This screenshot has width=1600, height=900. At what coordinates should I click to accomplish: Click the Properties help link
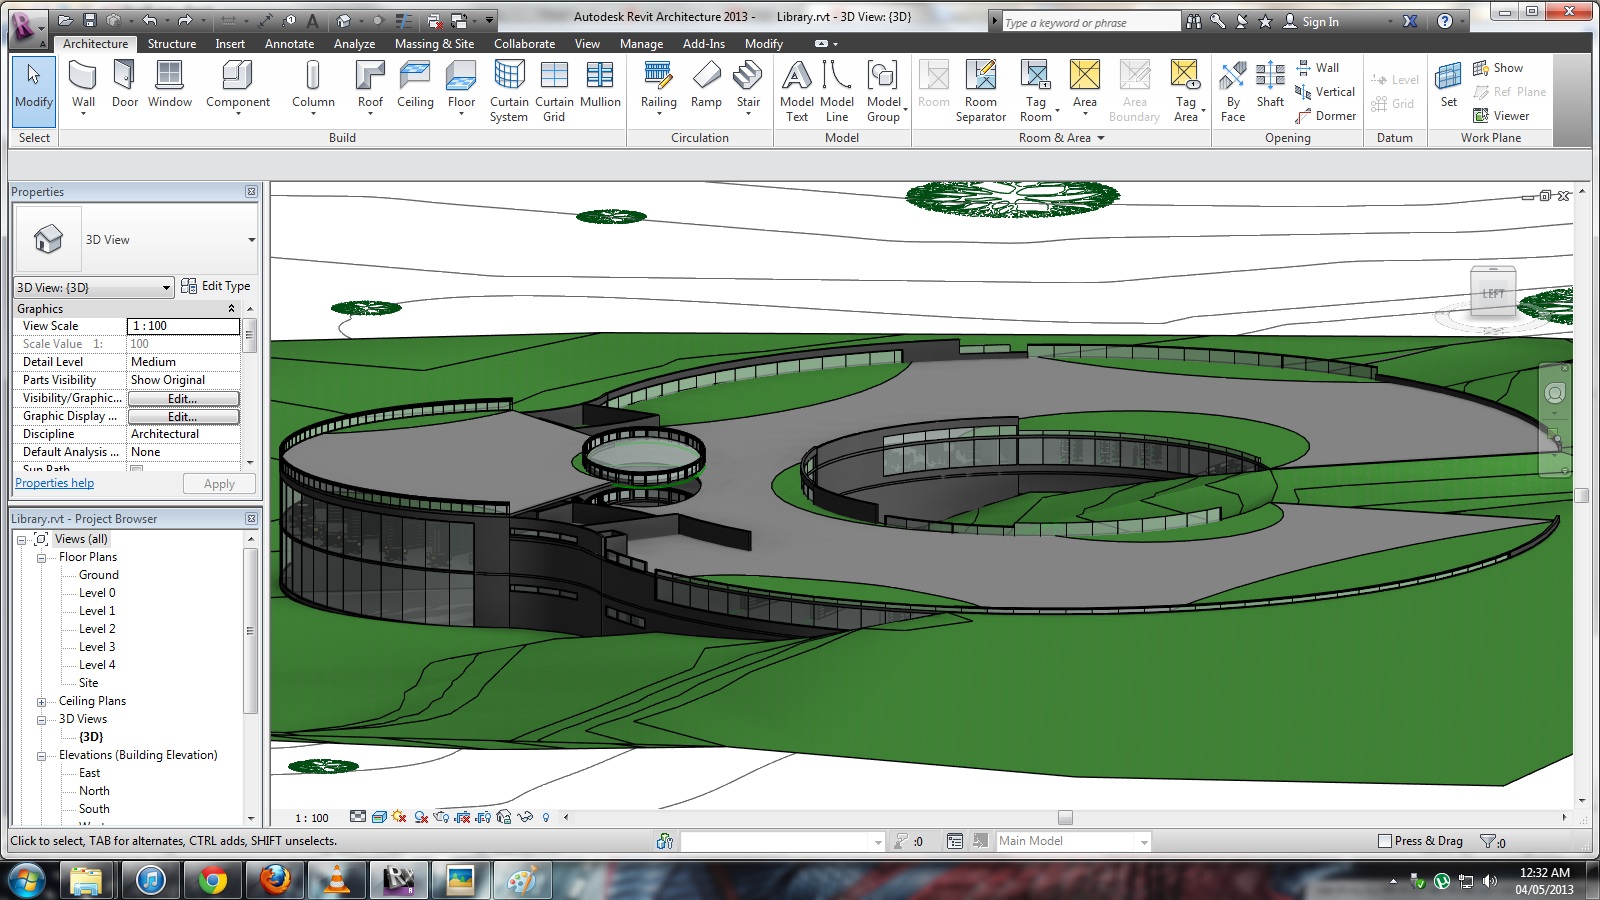click(x=55, y=483)
